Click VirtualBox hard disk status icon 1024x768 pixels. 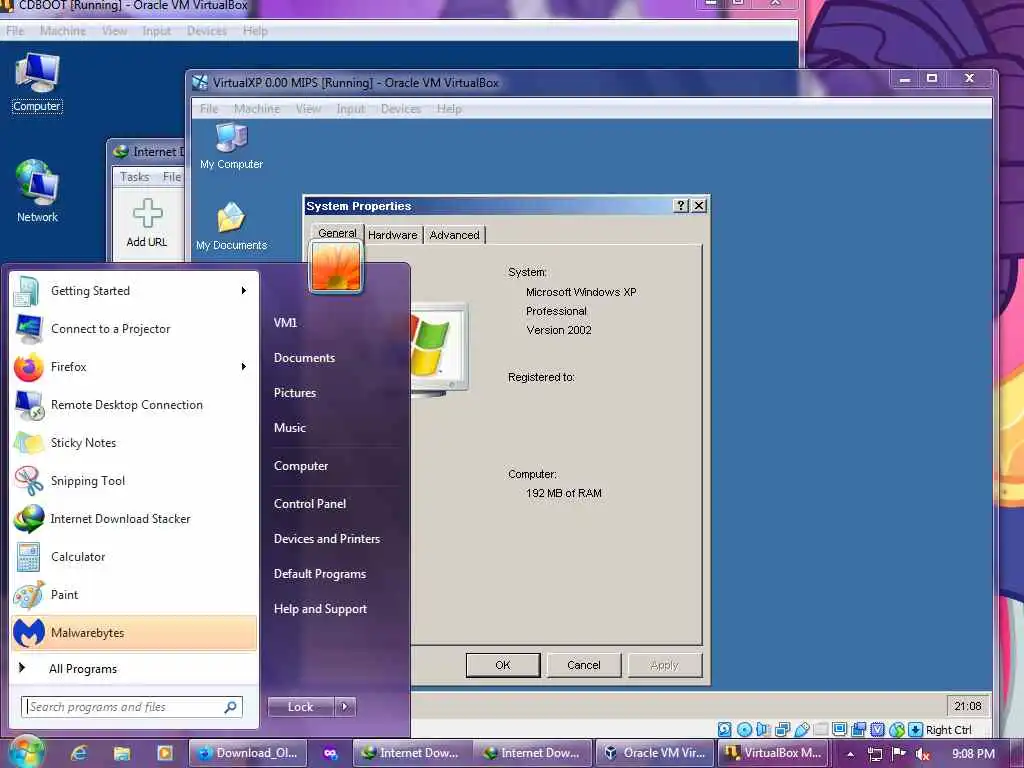724,729
